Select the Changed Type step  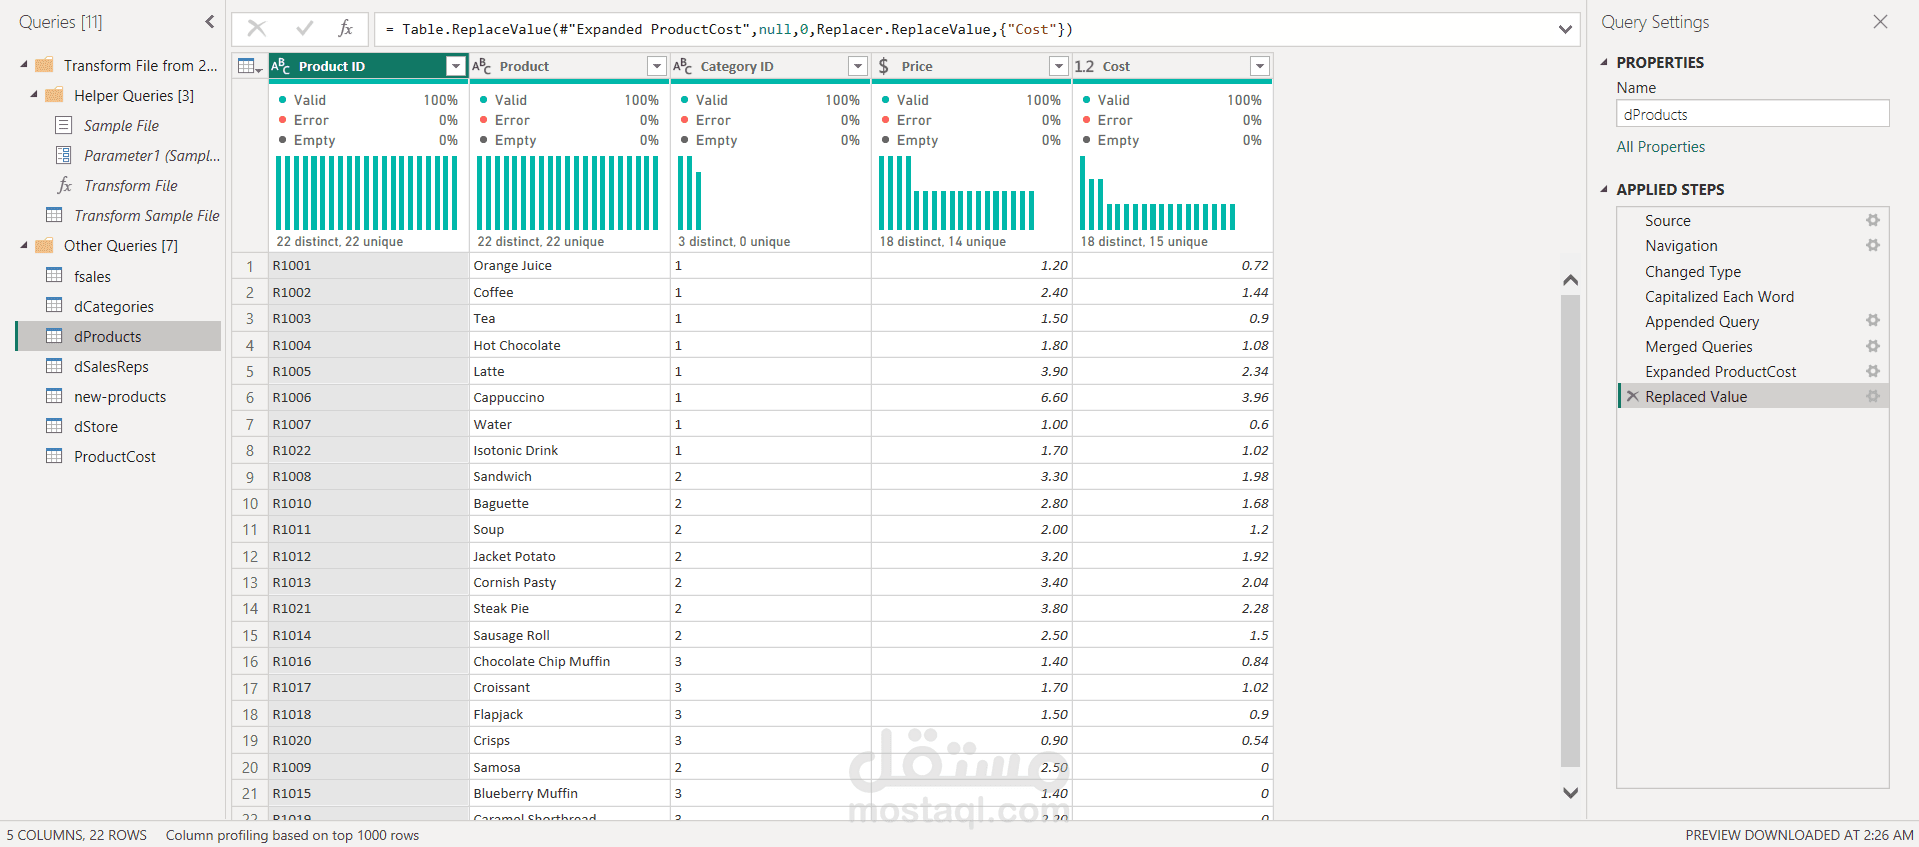1692,271
